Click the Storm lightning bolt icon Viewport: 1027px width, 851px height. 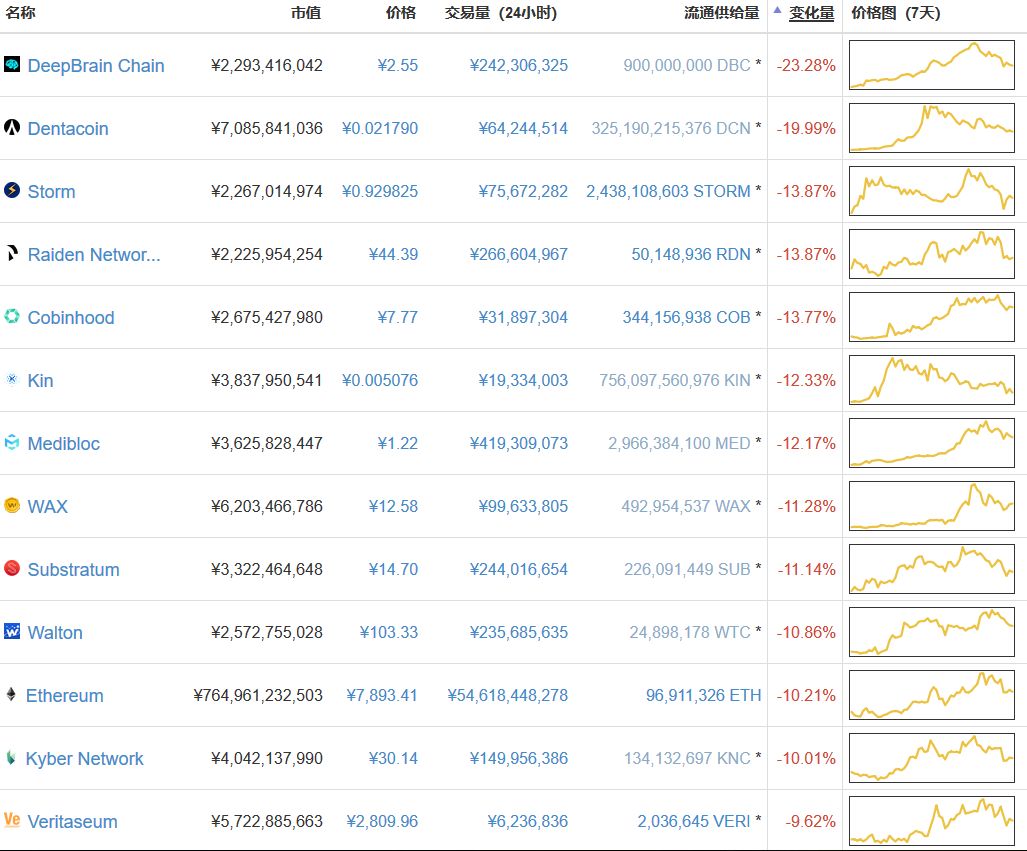(12, 190)
